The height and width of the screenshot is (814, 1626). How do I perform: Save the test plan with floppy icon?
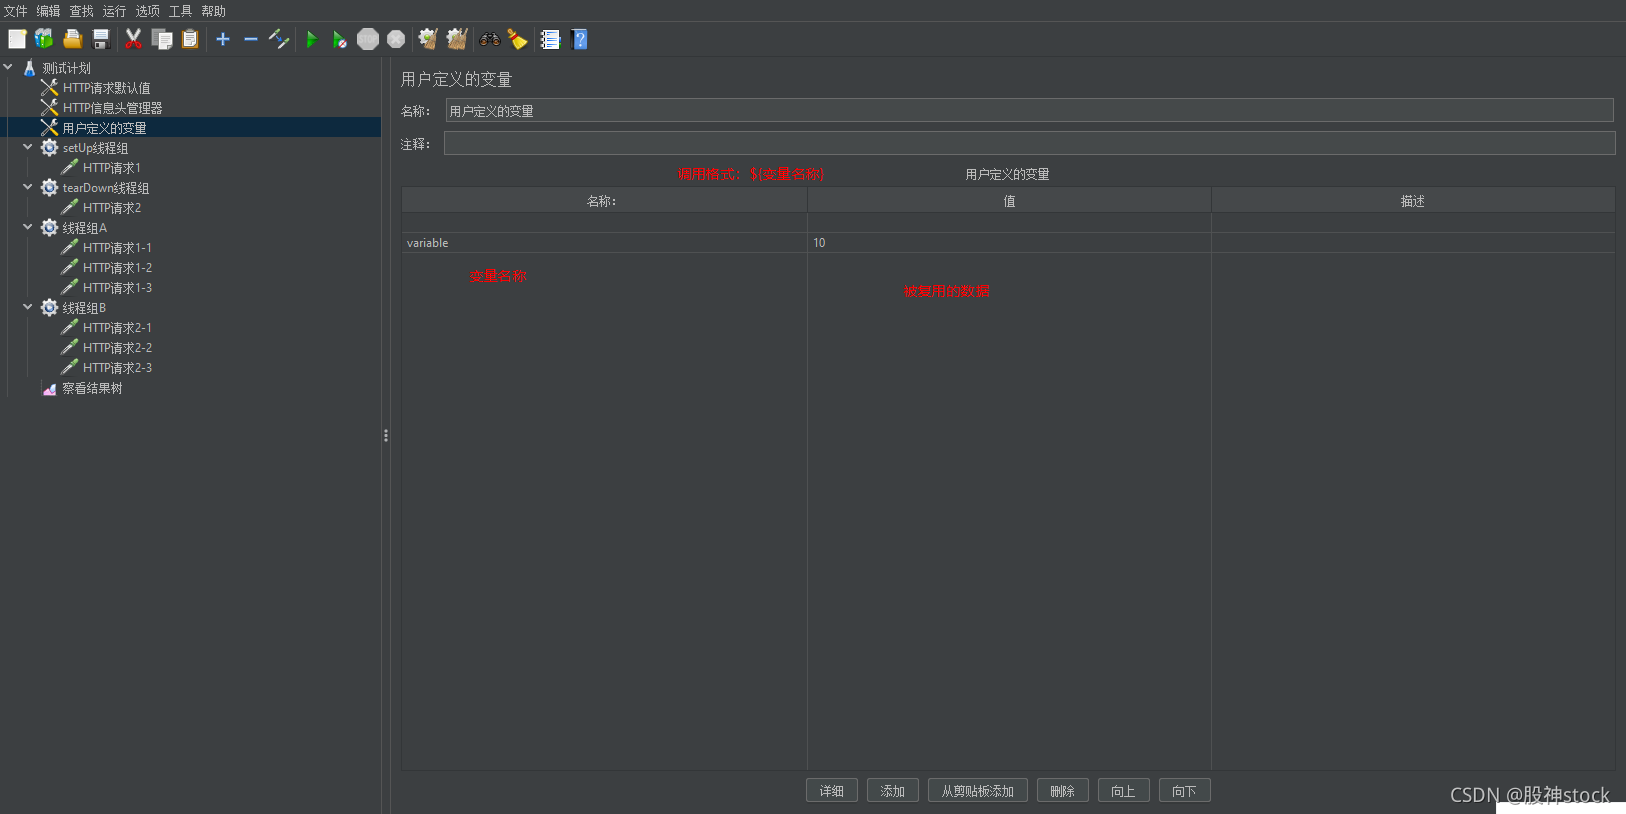[x=101, y=39]
